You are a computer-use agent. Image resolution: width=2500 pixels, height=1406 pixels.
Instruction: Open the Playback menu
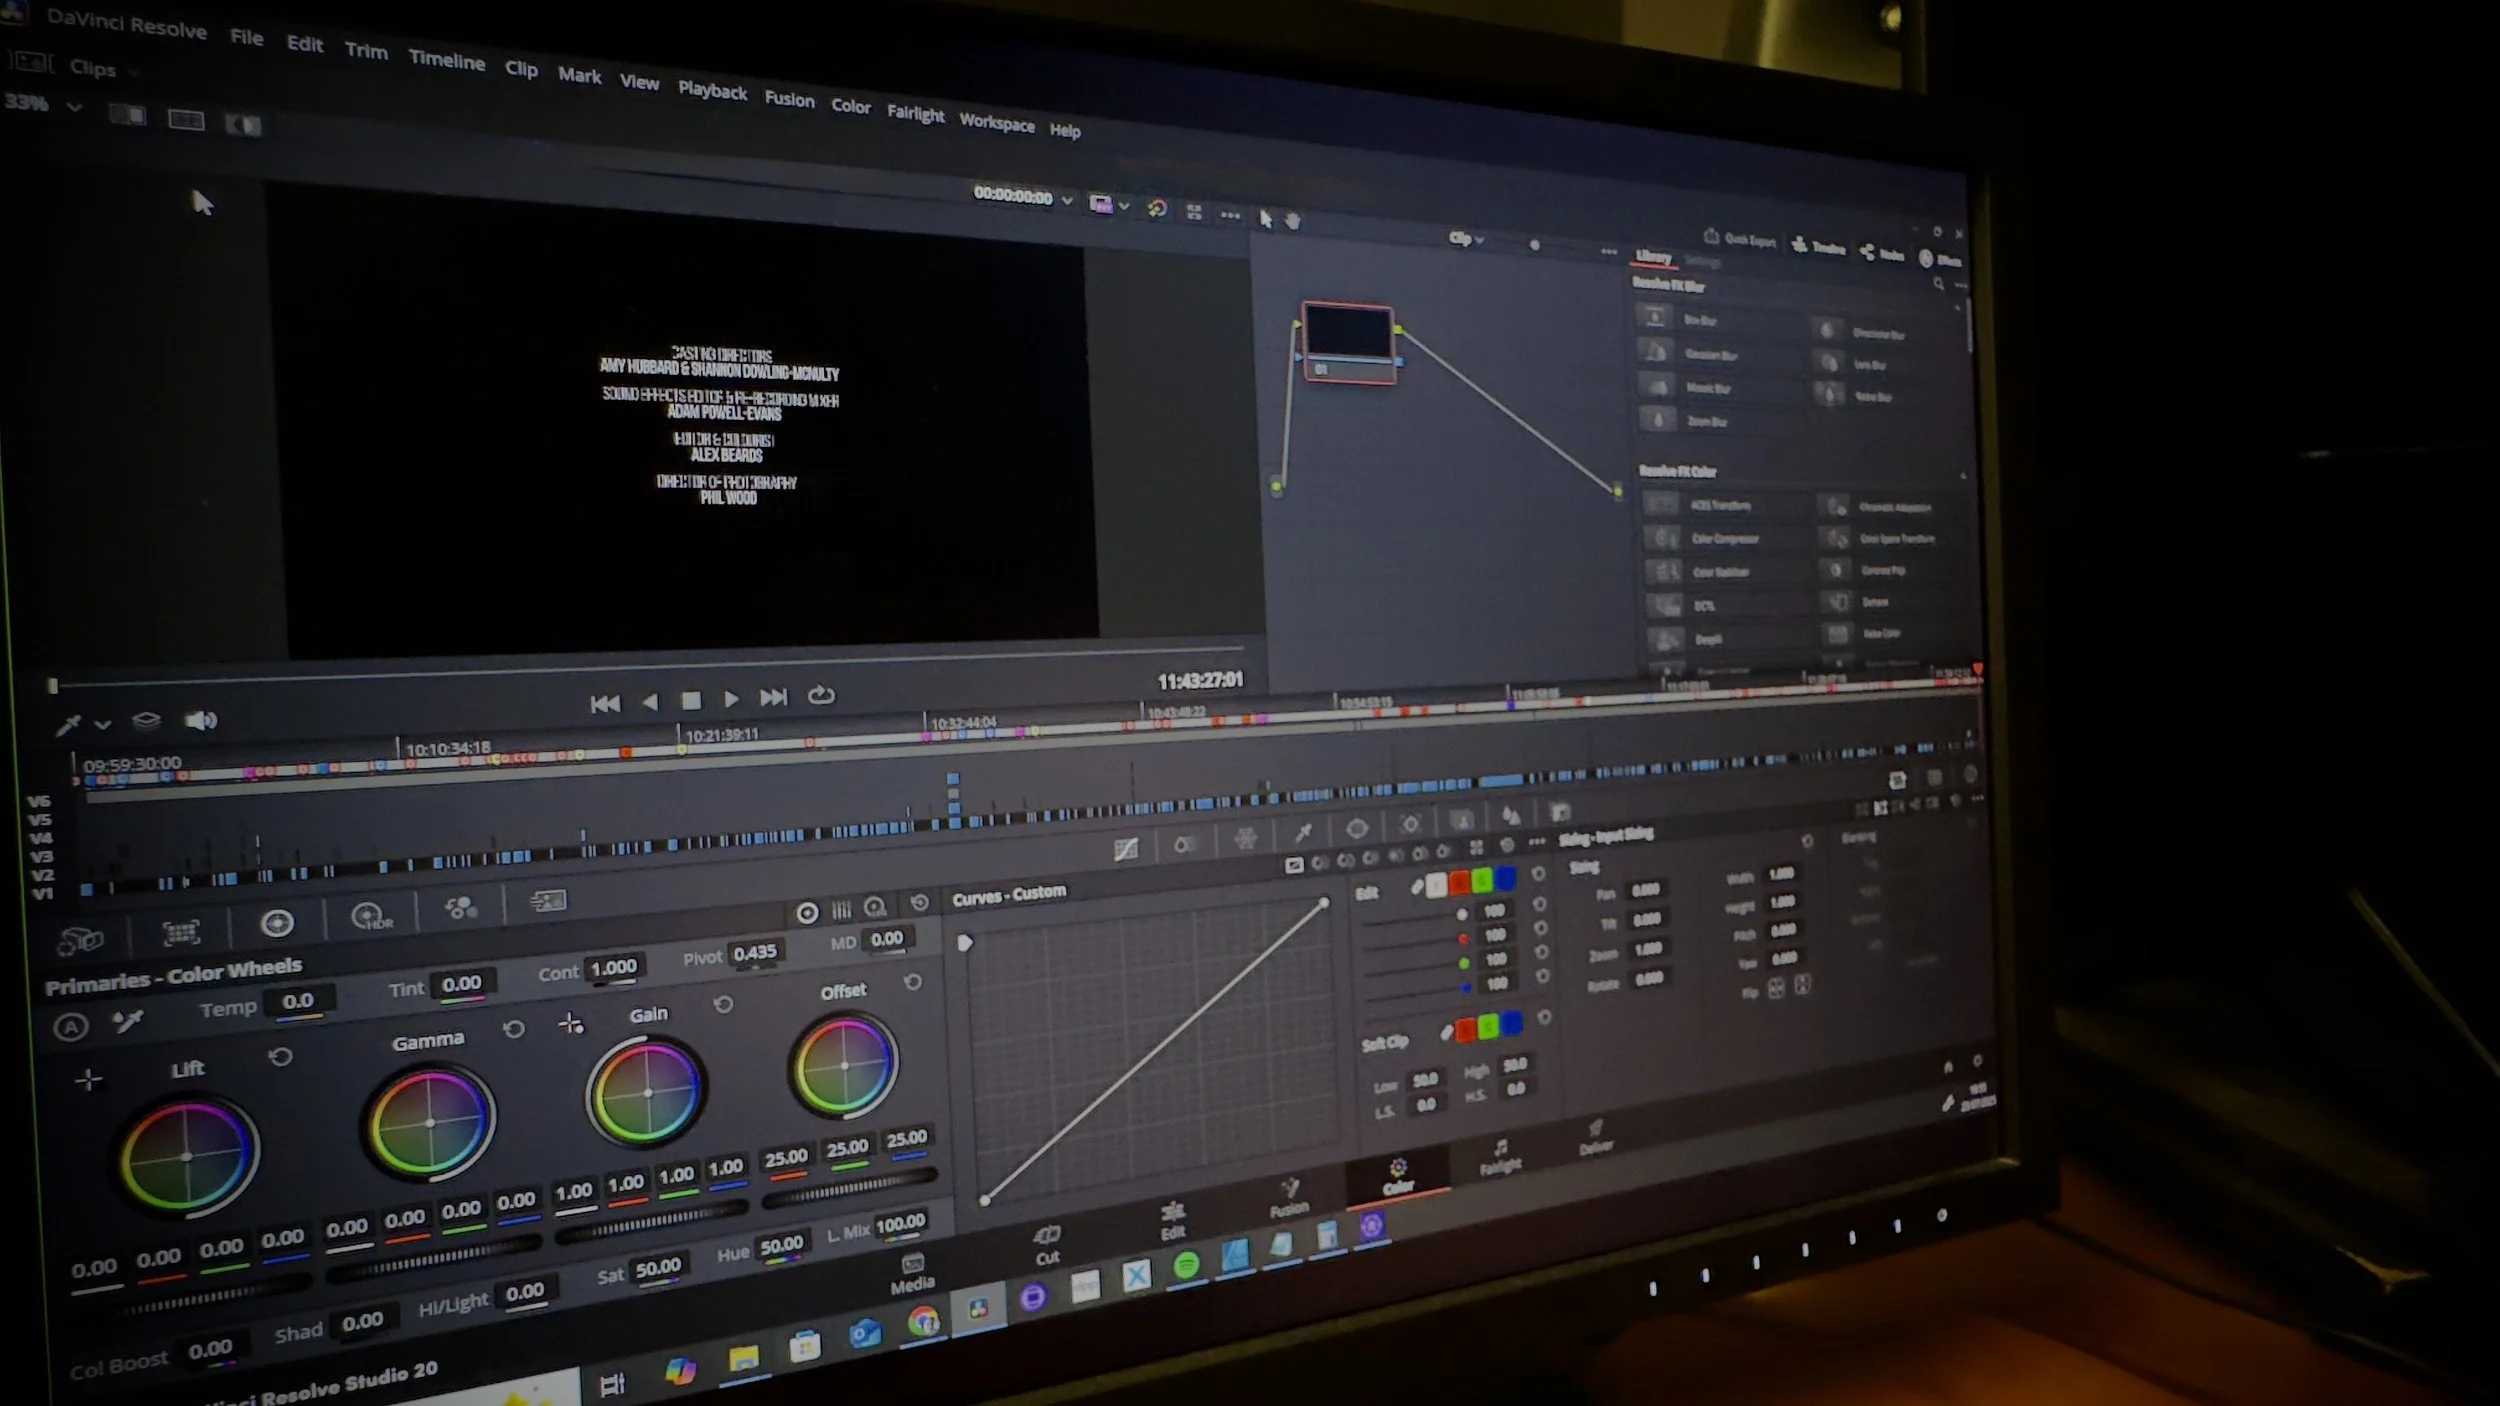[x=712, y=91]
